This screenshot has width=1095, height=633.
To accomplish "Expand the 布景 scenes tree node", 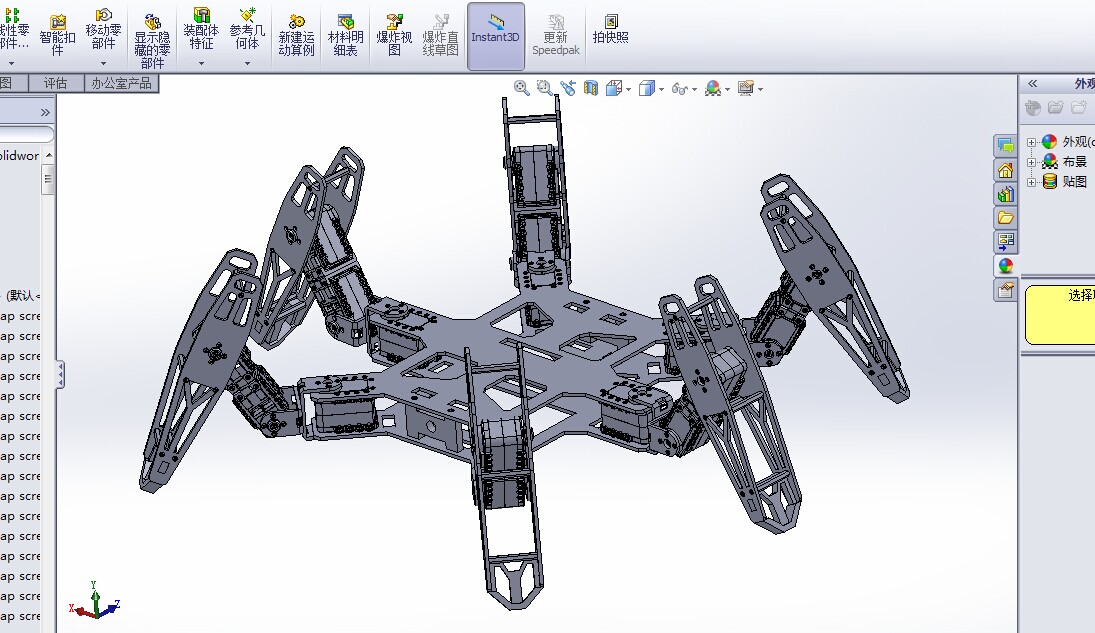I will tap(1031, 162).
